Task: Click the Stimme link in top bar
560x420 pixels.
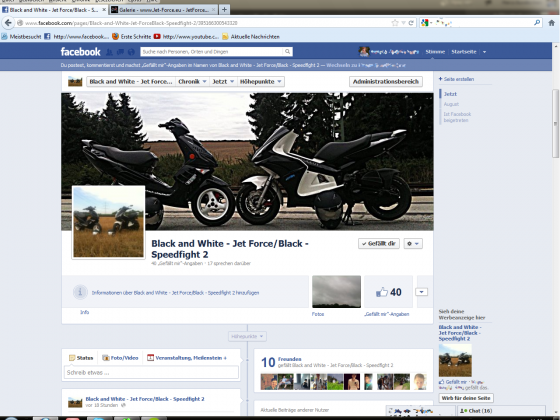Action: point(435,52)
